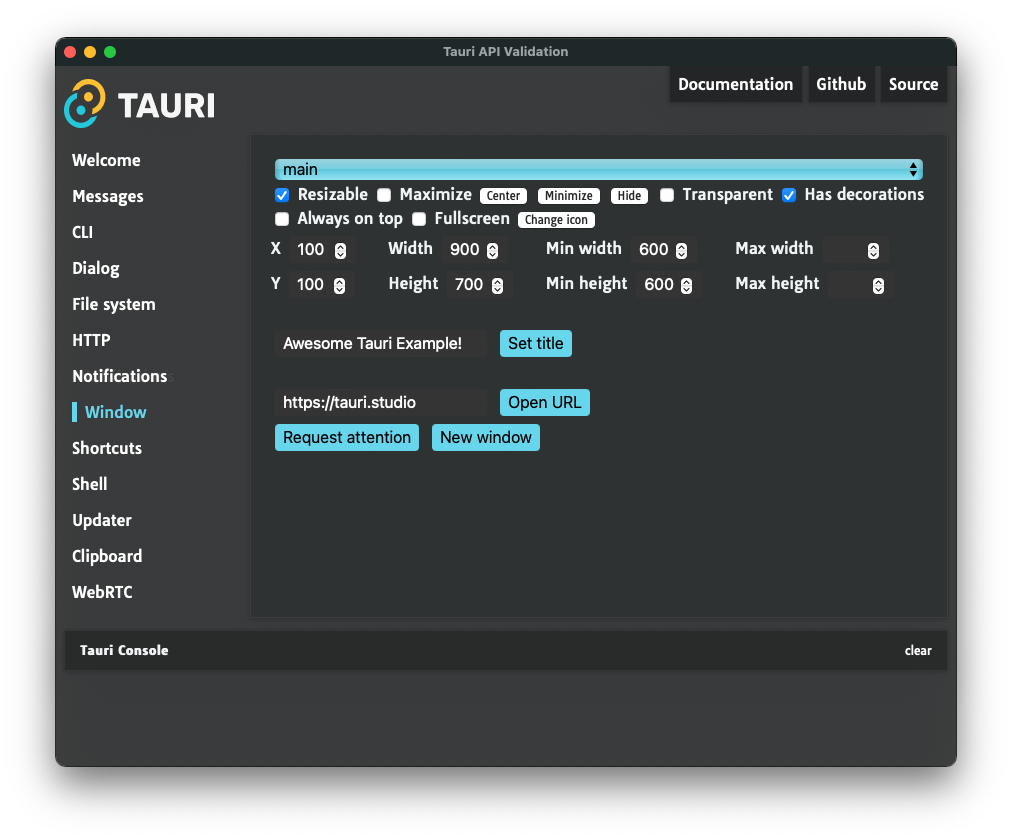
Task: Uncheck the Resizable checkbox
Action: click(x=282, y=195)
